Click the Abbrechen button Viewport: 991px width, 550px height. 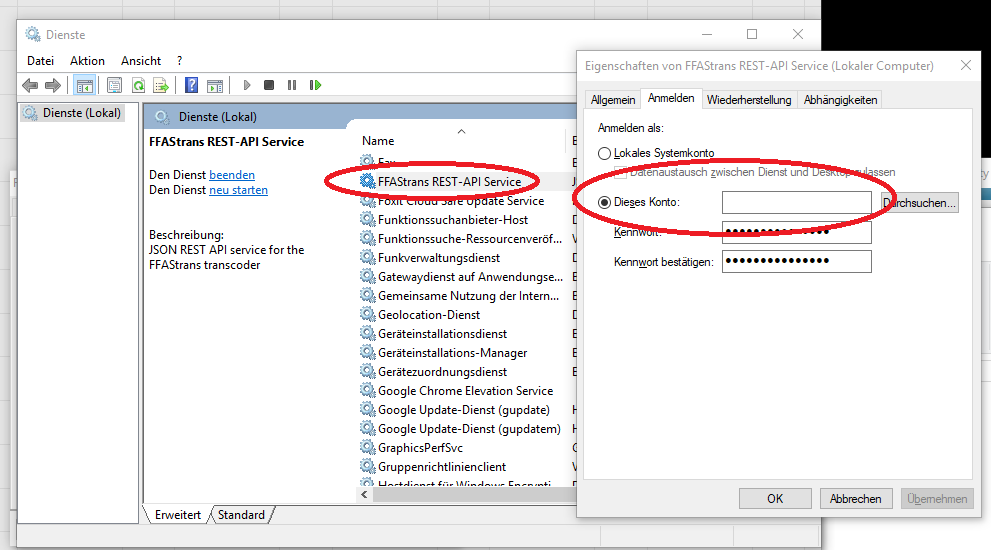coord(856,499)
